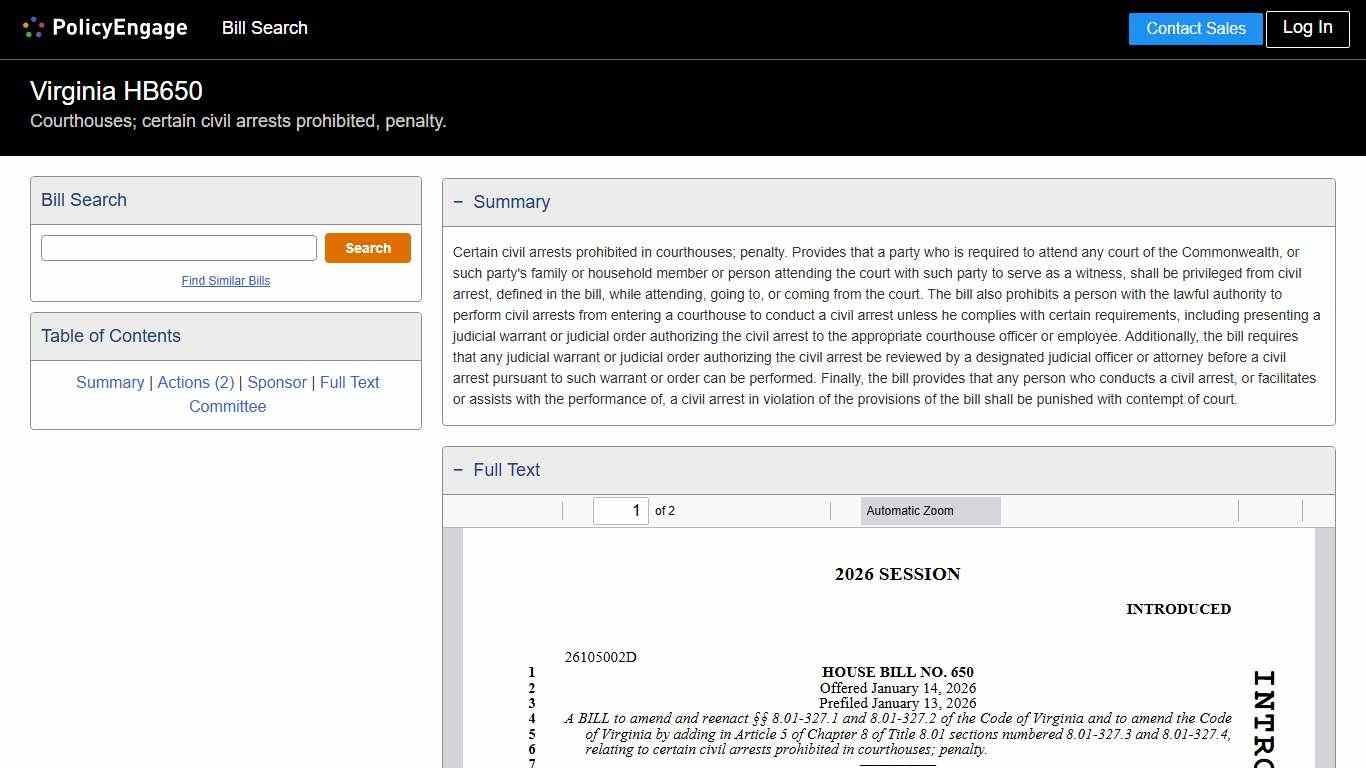Open the Automatic Zoom dropdown
The height and width of the screenshot is (768, 1366).
[x=930, y=511]
